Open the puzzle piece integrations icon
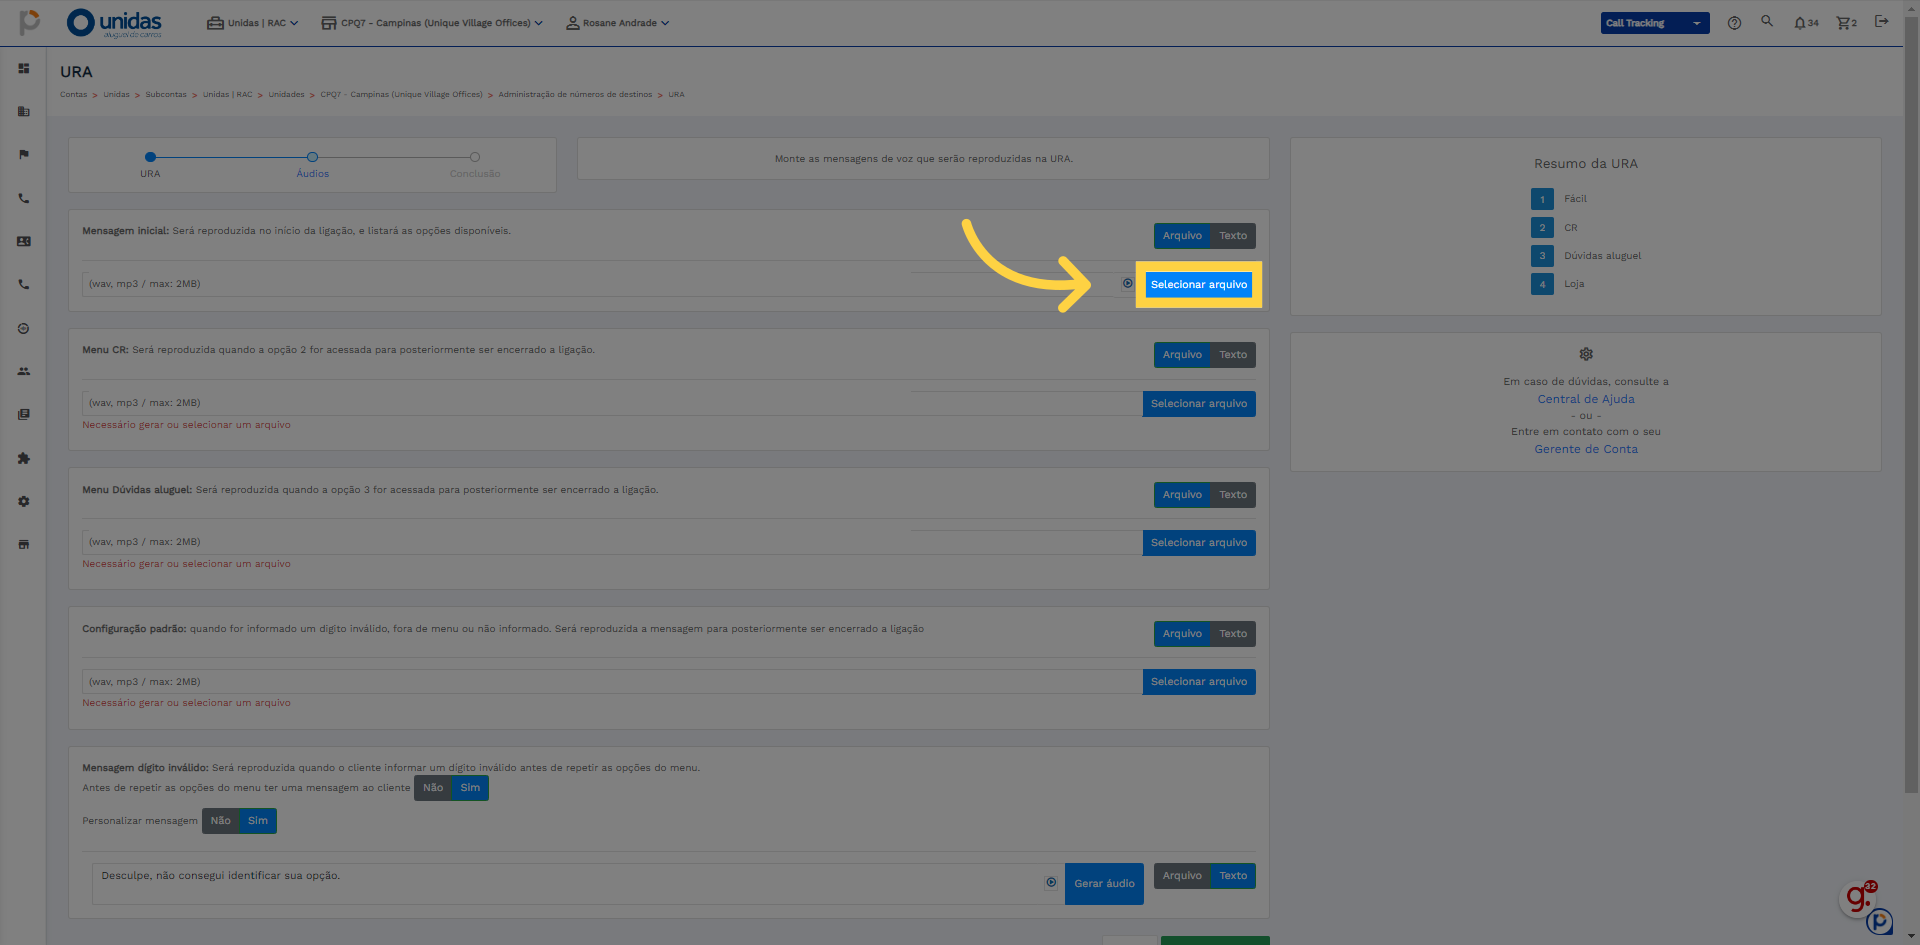1920x945 pixels. tap(24, 459)
